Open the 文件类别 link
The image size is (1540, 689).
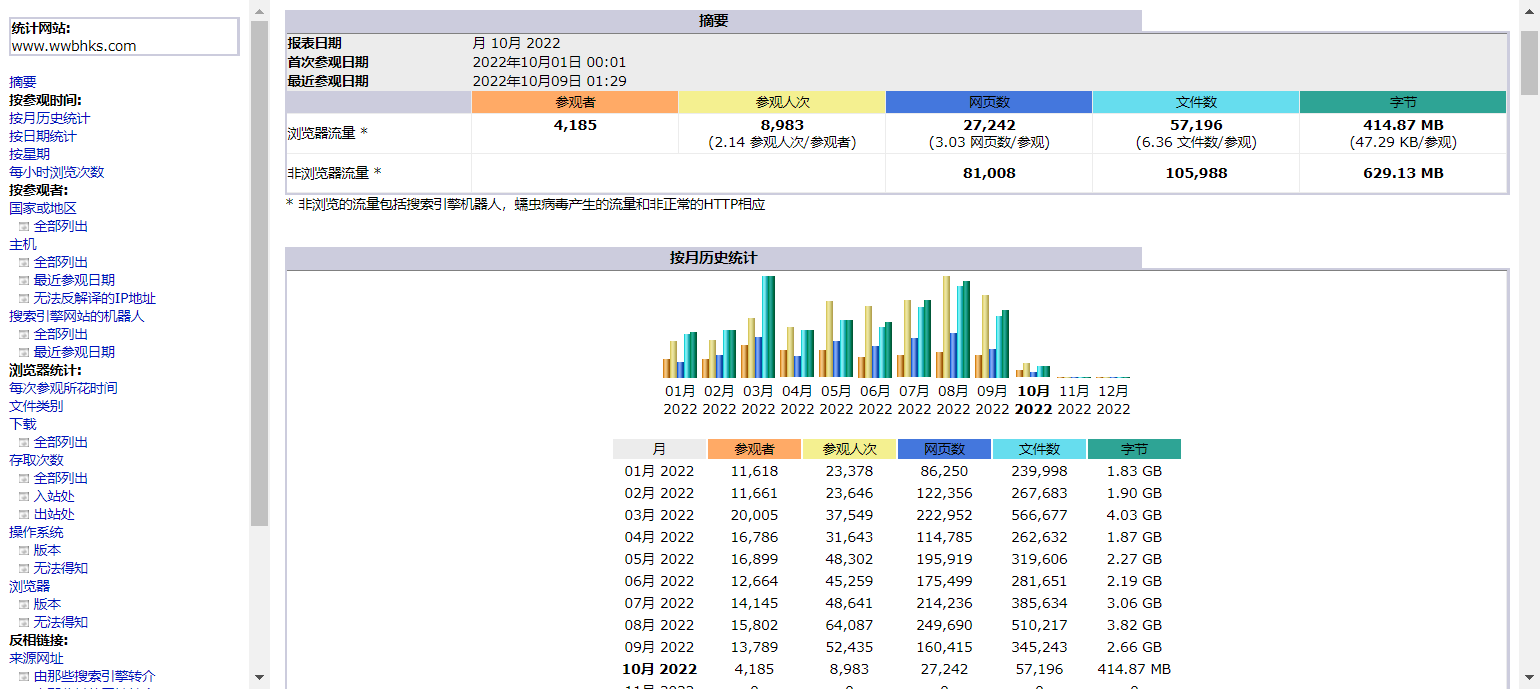tap(36, 406)
